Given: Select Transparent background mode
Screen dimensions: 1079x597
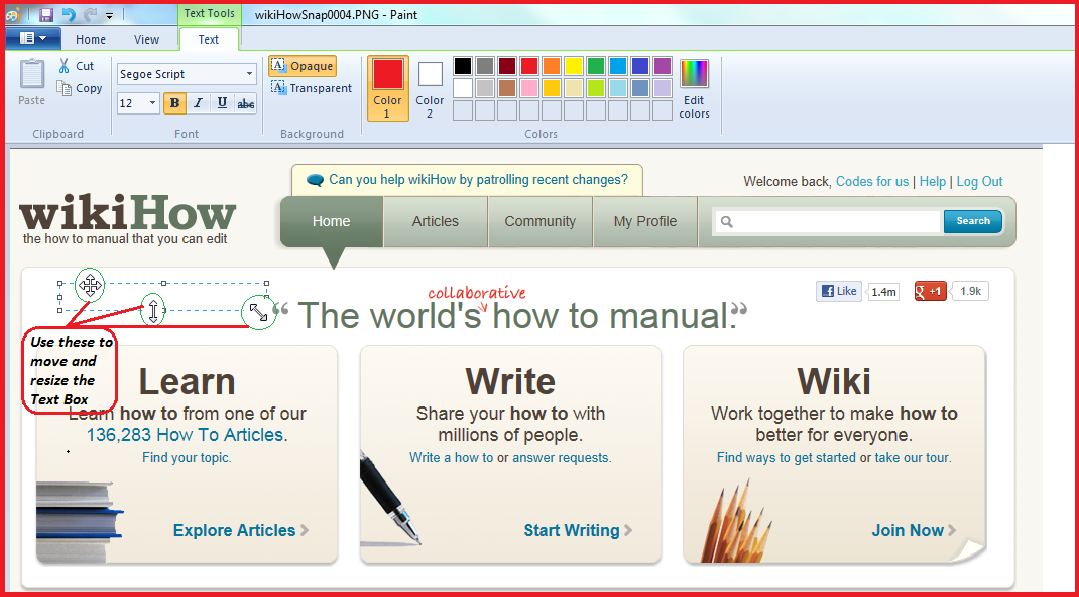Looking at the screenshot, I should point(311,88).
